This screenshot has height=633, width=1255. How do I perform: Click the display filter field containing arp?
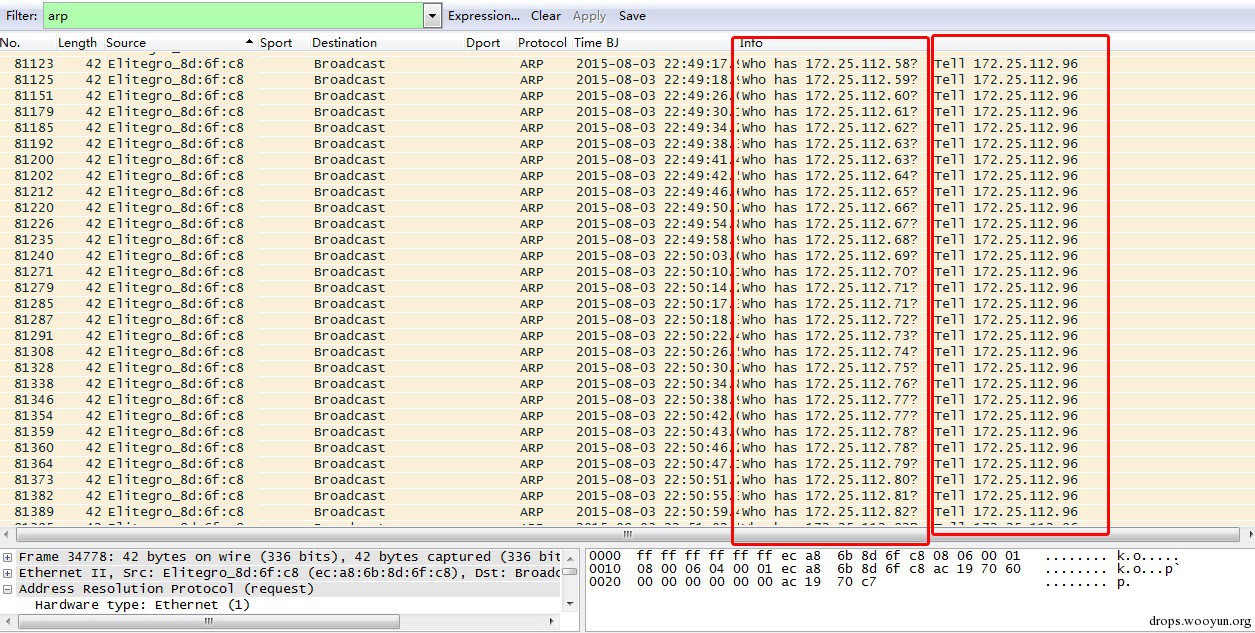tap(233, 16)
